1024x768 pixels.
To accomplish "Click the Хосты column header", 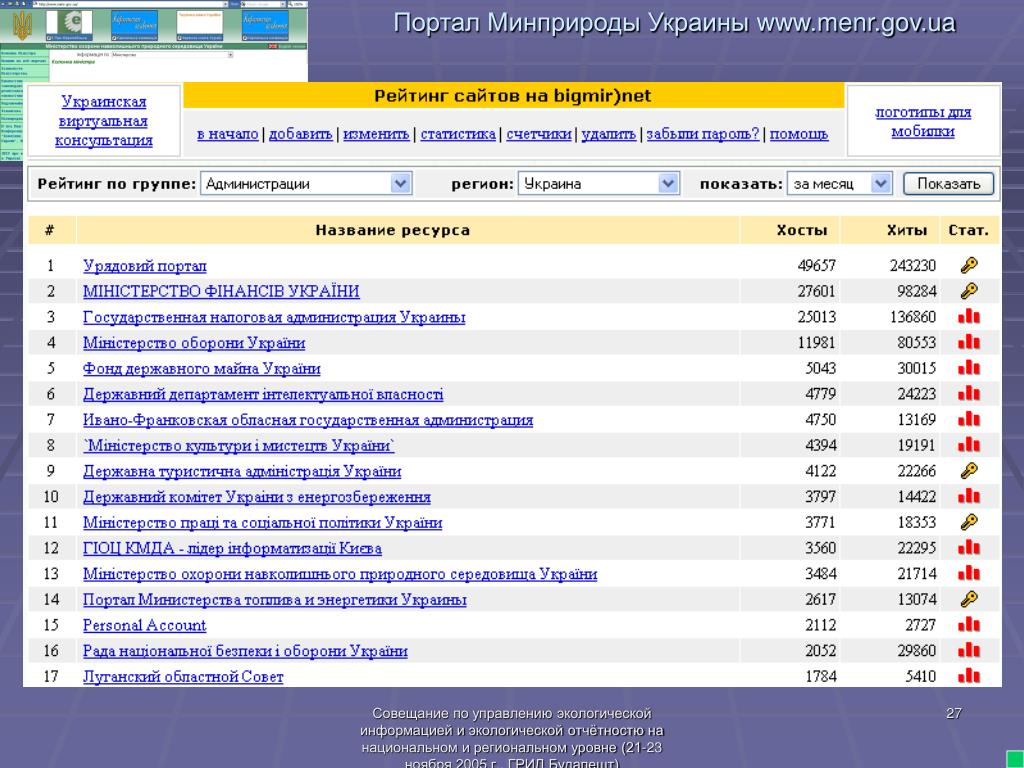I will pyautogui.click(x=801, y=230).
